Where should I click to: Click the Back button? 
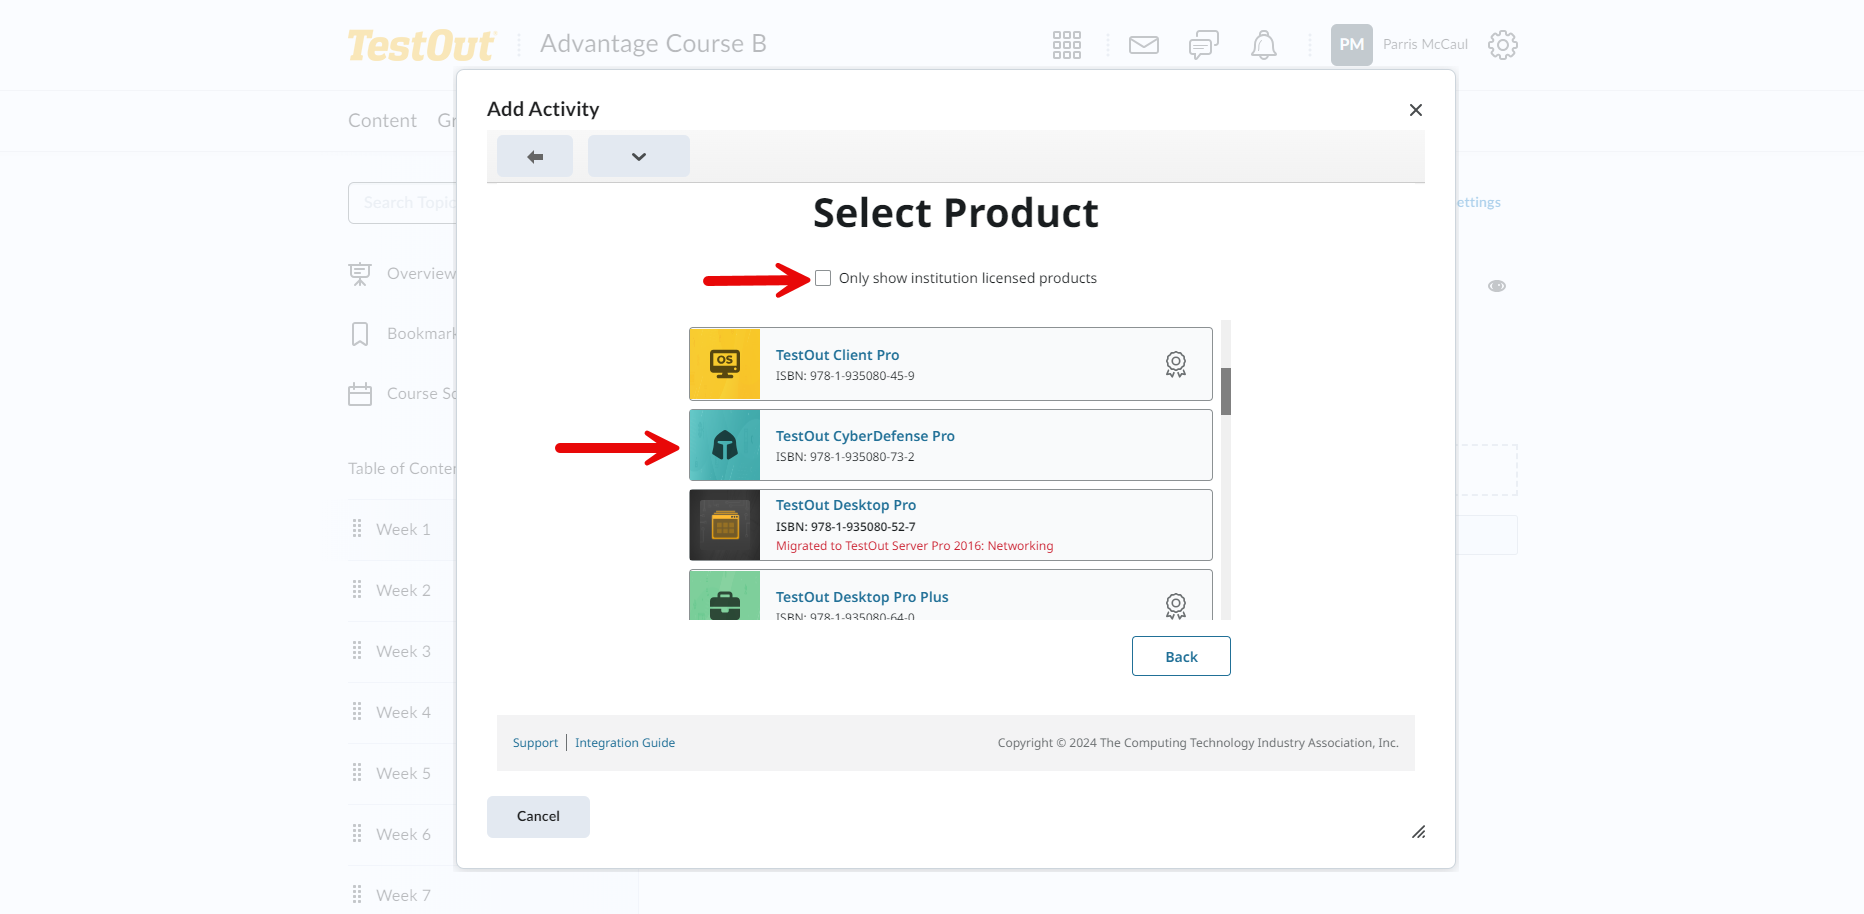[x=1181, y=656]
